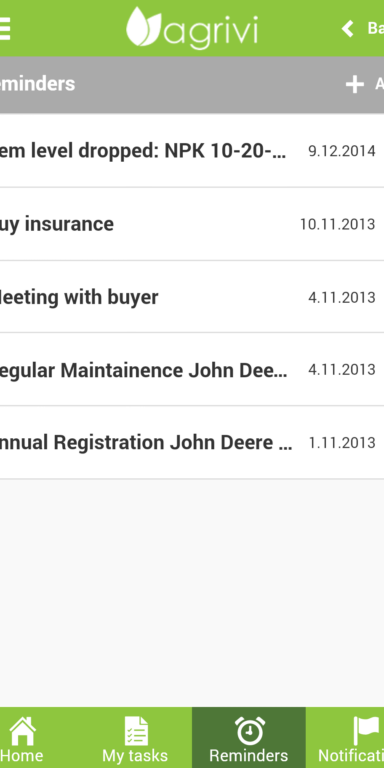
Task: Click the back chevron arrow
Action: [348, 28]
